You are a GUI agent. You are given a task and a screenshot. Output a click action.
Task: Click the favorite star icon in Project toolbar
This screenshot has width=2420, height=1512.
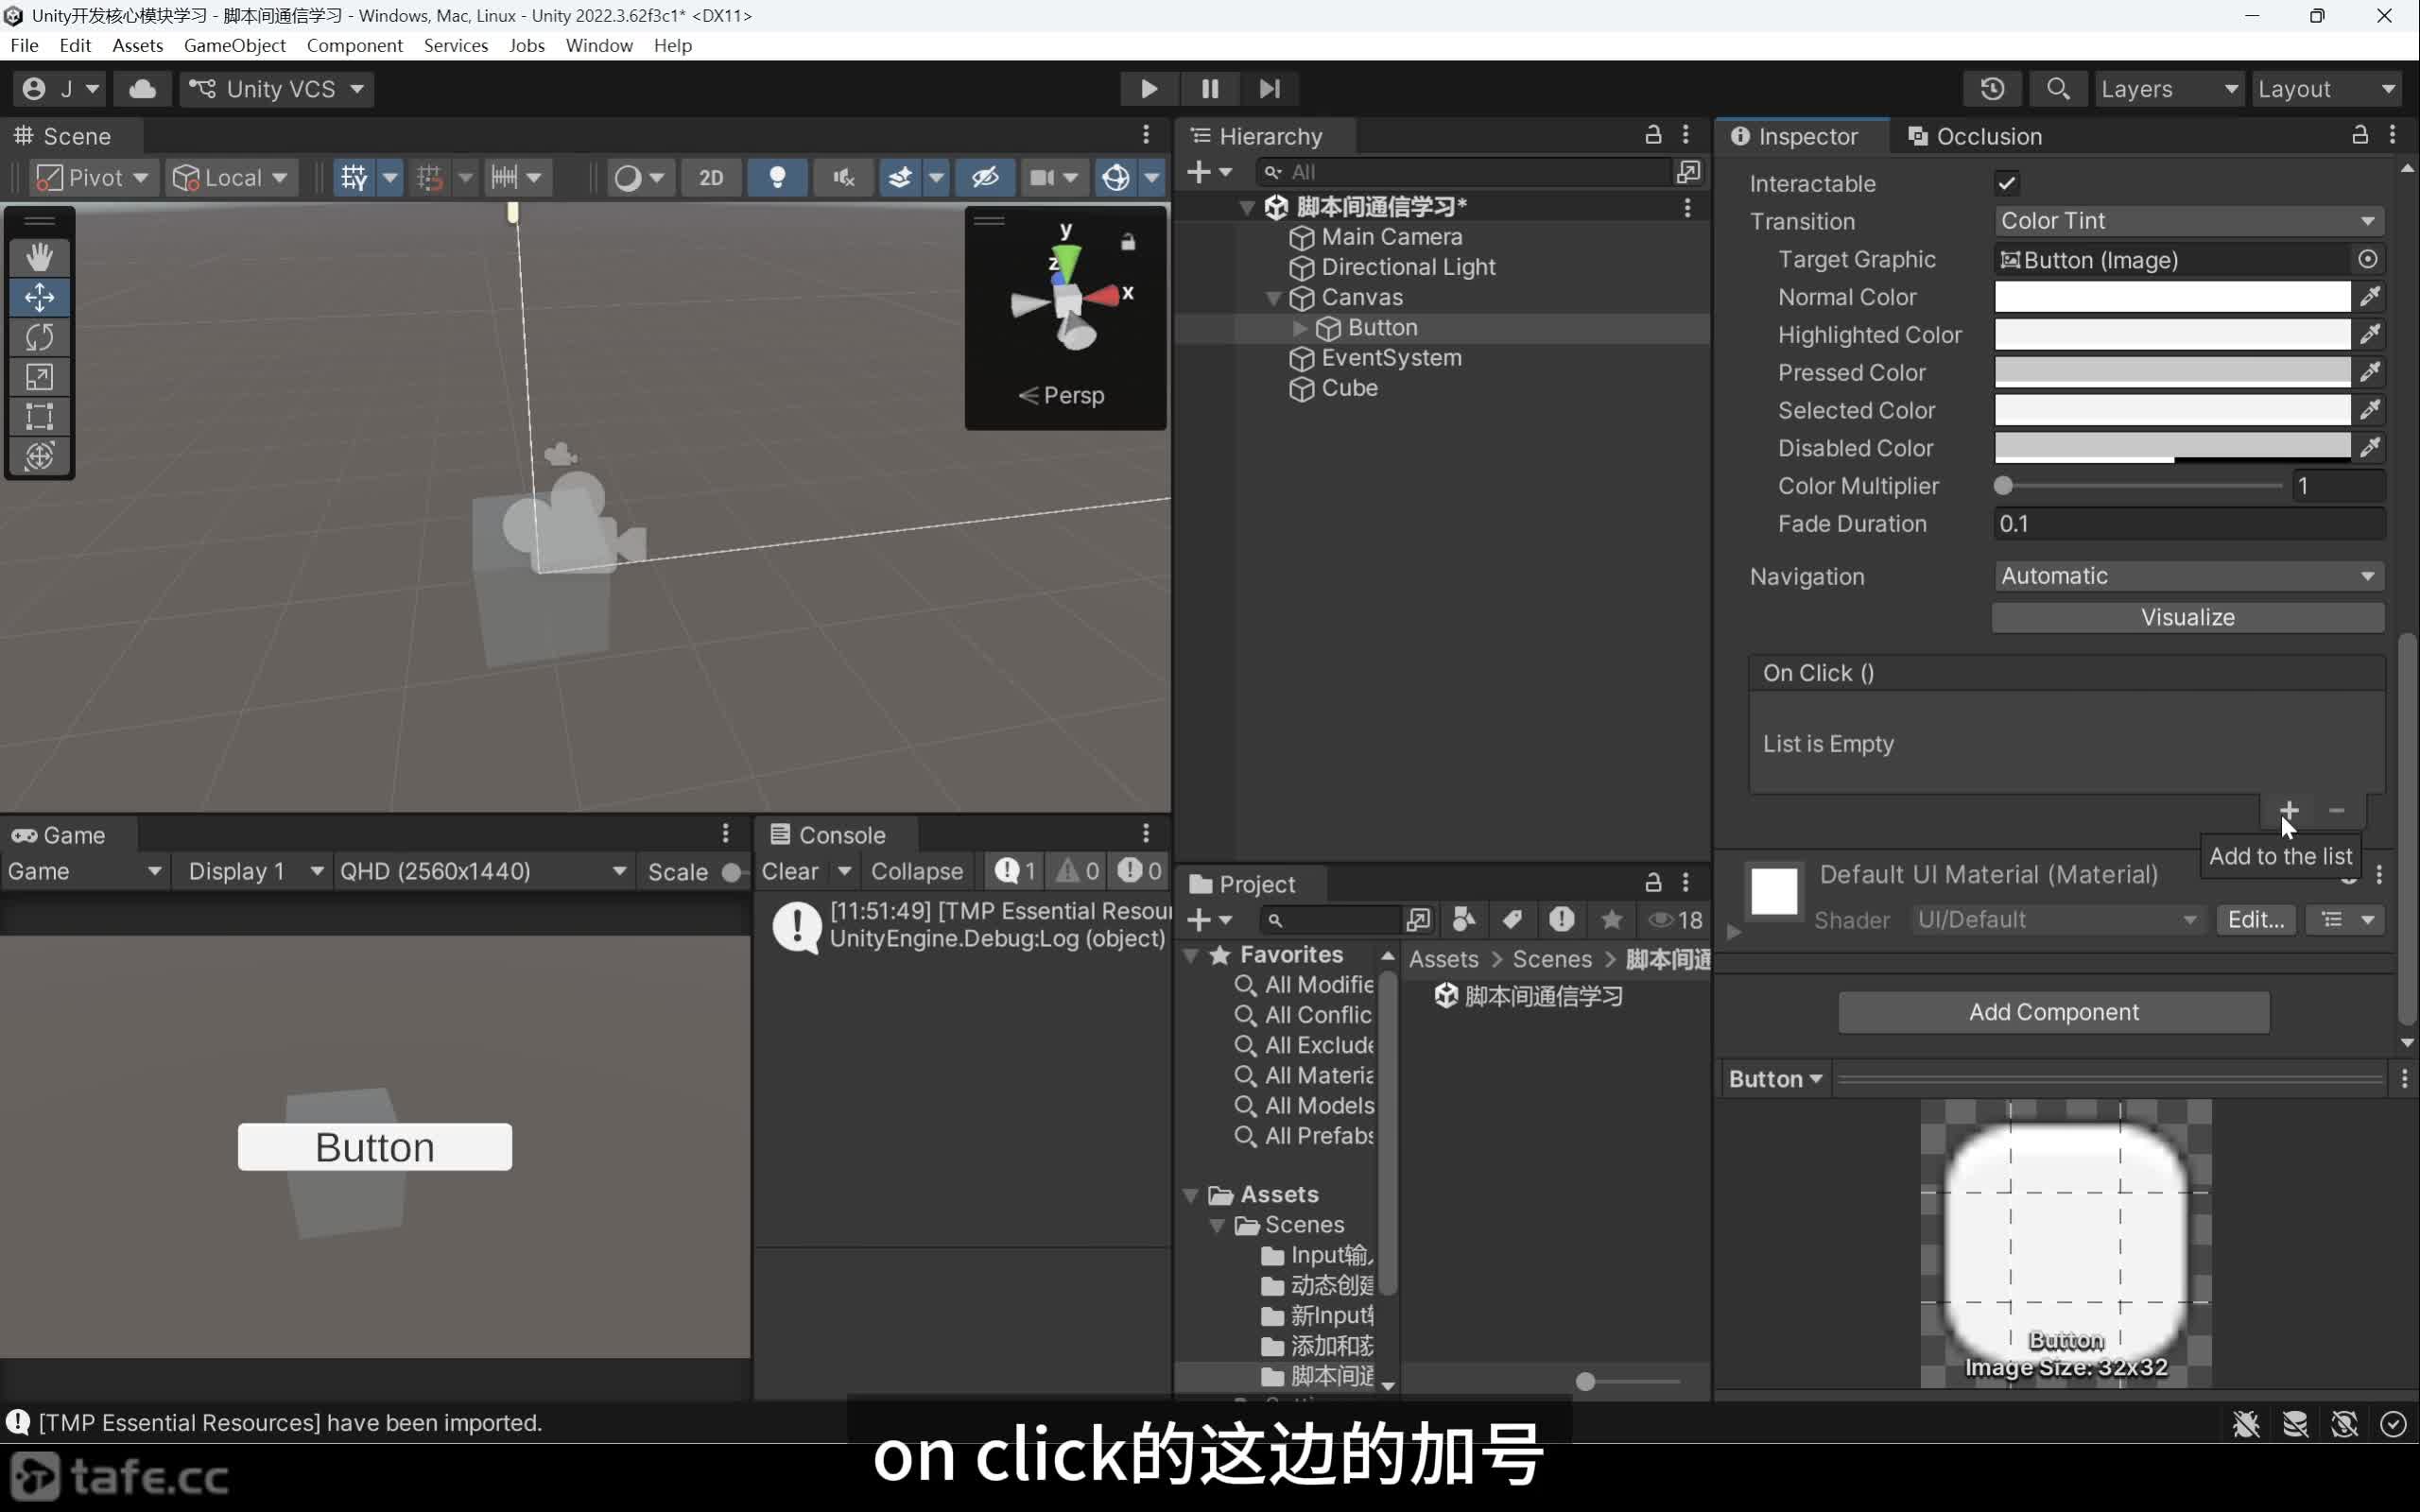click(x=1611, y=919)
